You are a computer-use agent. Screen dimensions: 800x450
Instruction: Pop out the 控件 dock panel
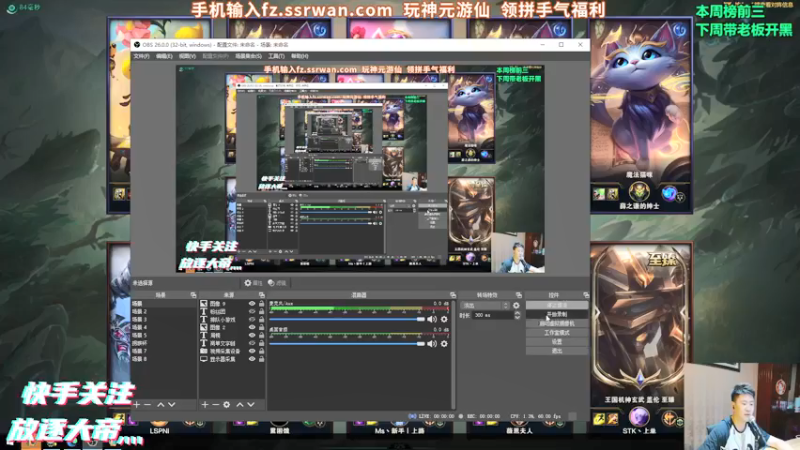pyautogui.click(x=586, y=295)
